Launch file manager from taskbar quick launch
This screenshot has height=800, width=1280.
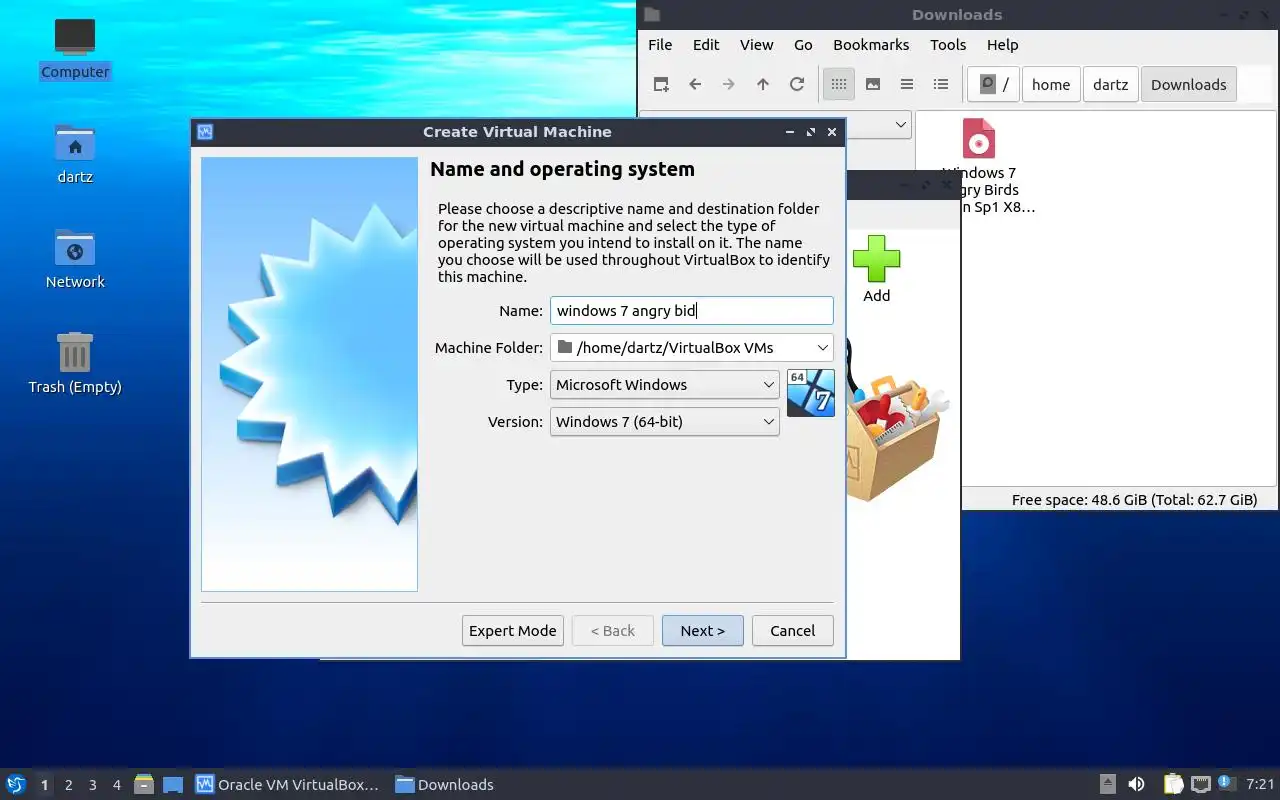pyautogui.click(x=144, y=784)
